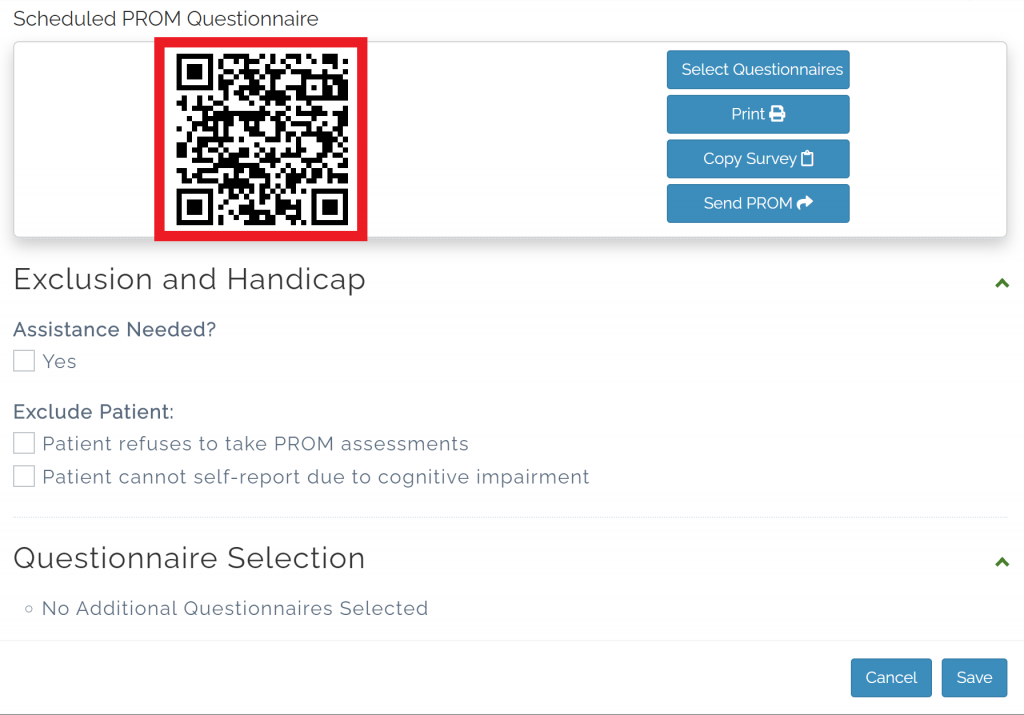Click the Print button text
The height and width of the screenshot is (715, 1024).
click(748, 114)
